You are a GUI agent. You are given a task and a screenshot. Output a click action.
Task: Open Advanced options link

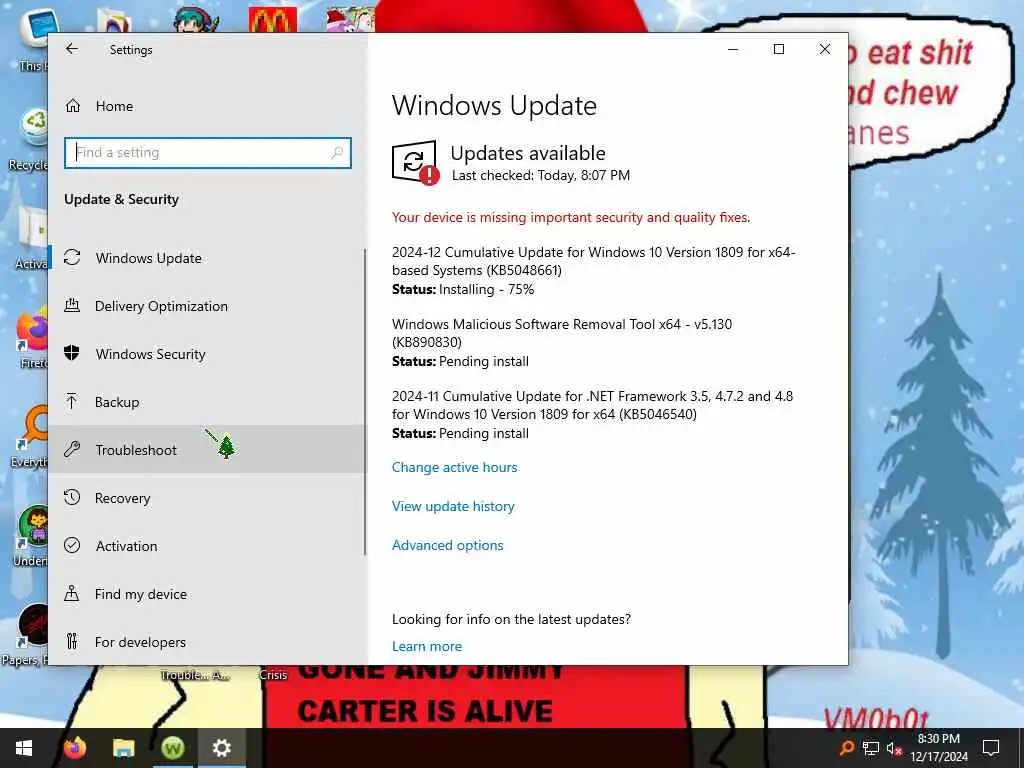(447, 545)
